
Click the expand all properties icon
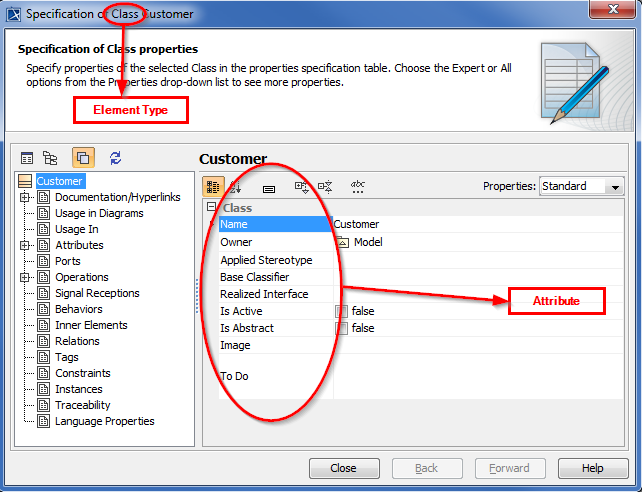coord(301,187)
